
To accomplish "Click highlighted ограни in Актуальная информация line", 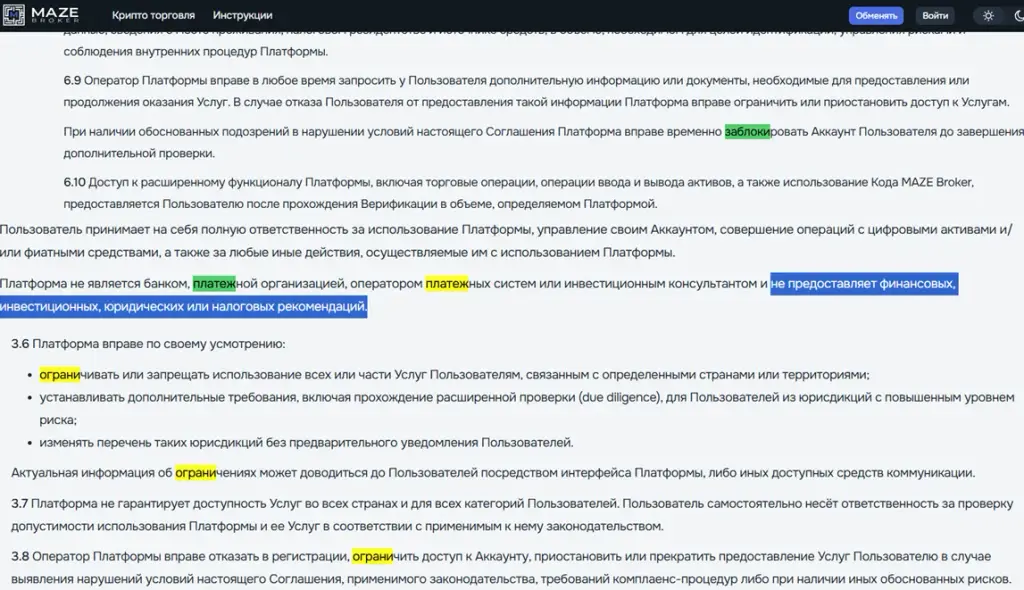I will click(195, 472).
